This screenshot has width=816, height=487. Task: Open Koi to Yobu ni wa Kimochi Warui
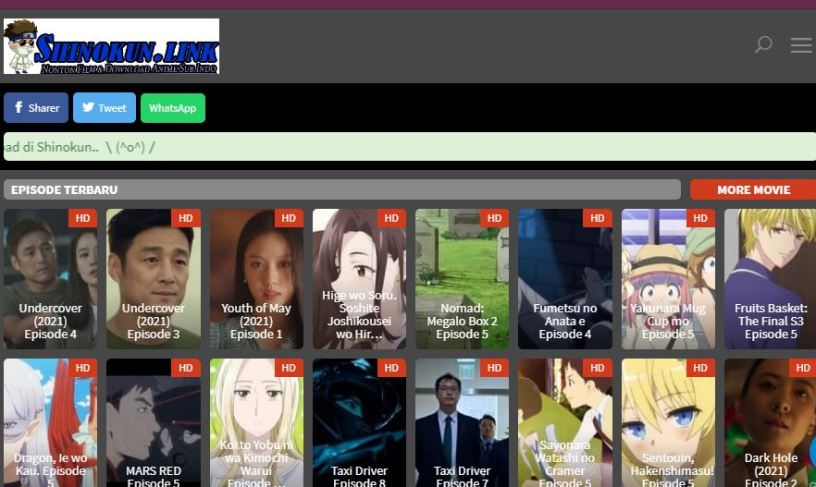coord(257,423)
